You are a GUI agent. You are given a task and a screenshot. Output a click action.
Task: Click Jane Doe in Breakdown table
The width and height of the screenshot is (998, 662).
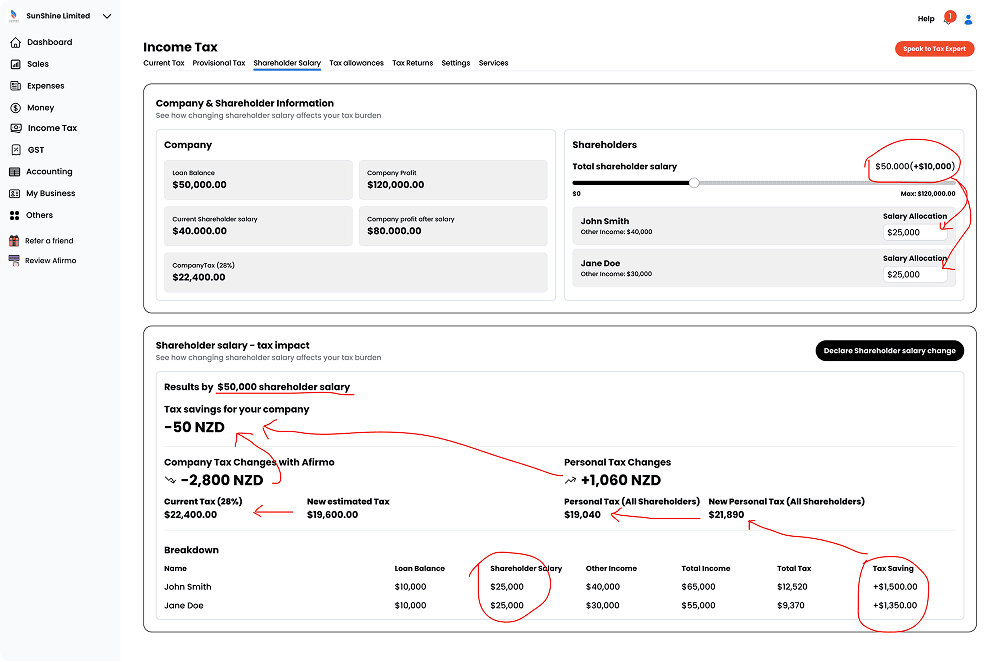[184, 605]
